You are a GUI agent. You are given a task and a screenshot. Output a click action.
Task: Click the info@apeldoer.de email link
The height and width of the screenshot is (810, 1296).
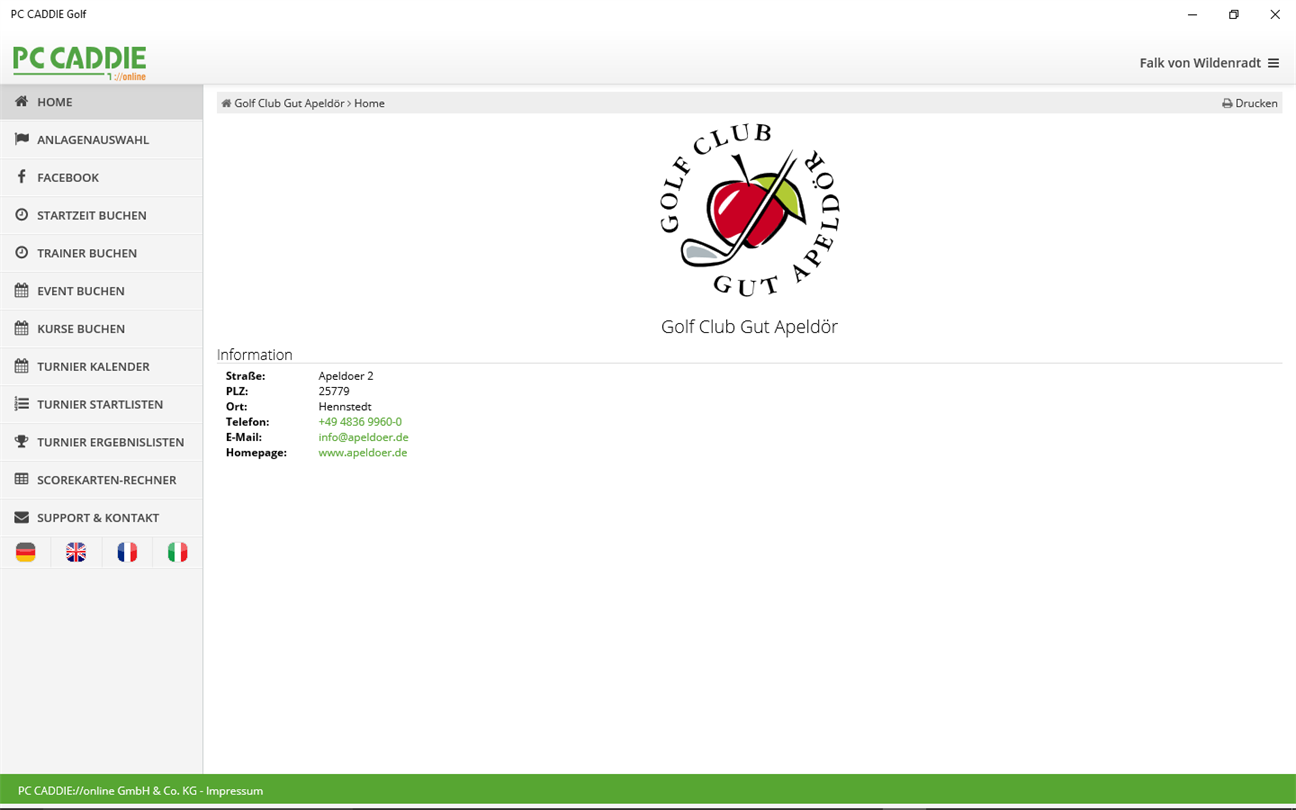363,437
